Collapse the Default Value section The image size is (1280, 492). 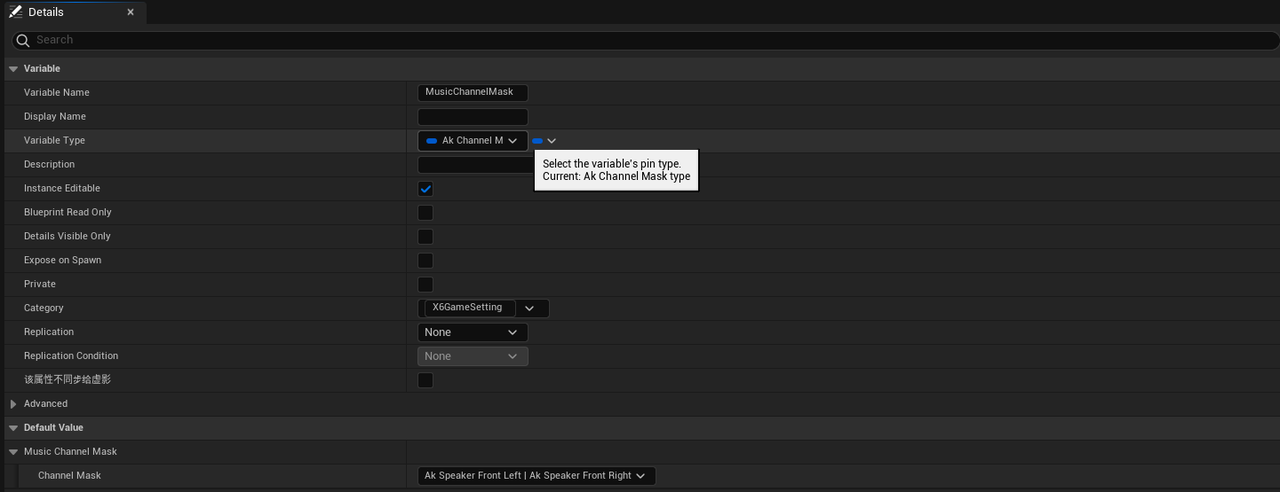pyautogui.click(x=13, y=428)
